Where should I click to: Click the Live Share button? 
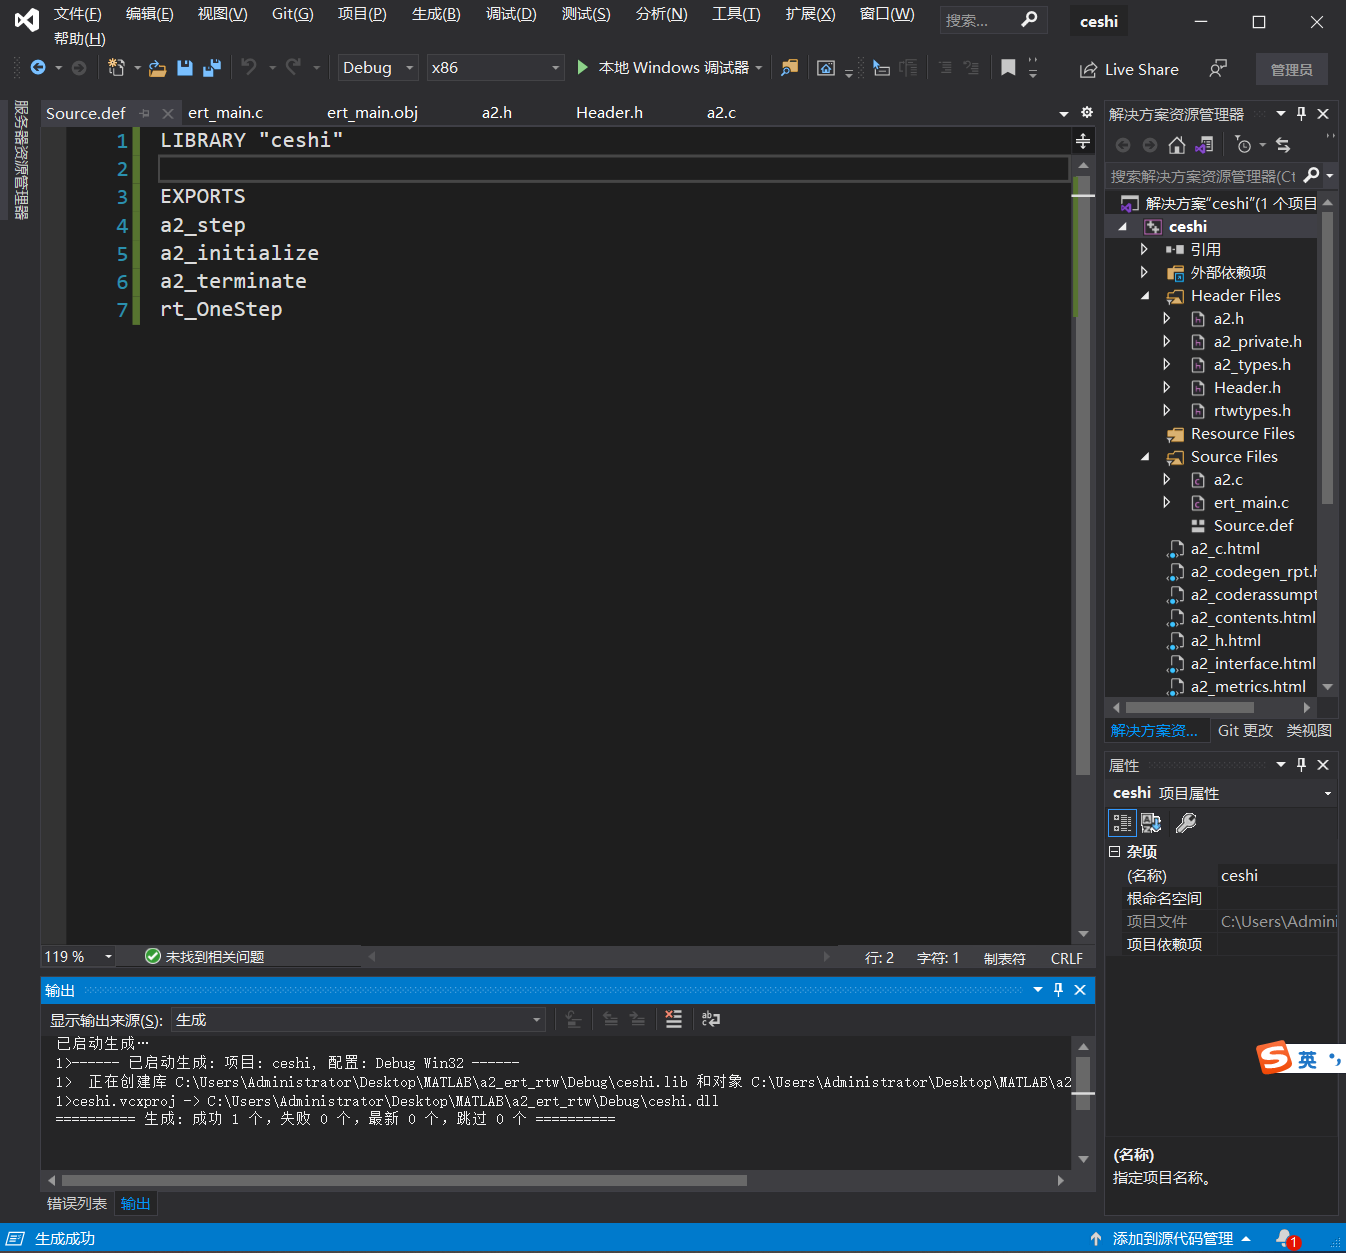(x=1129, y=69)
